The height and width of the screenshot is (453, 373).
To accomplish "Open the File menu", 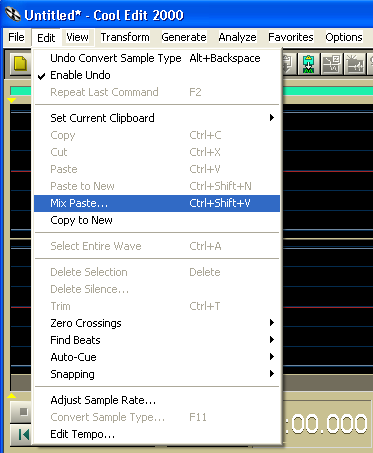I will coord(16,37).
